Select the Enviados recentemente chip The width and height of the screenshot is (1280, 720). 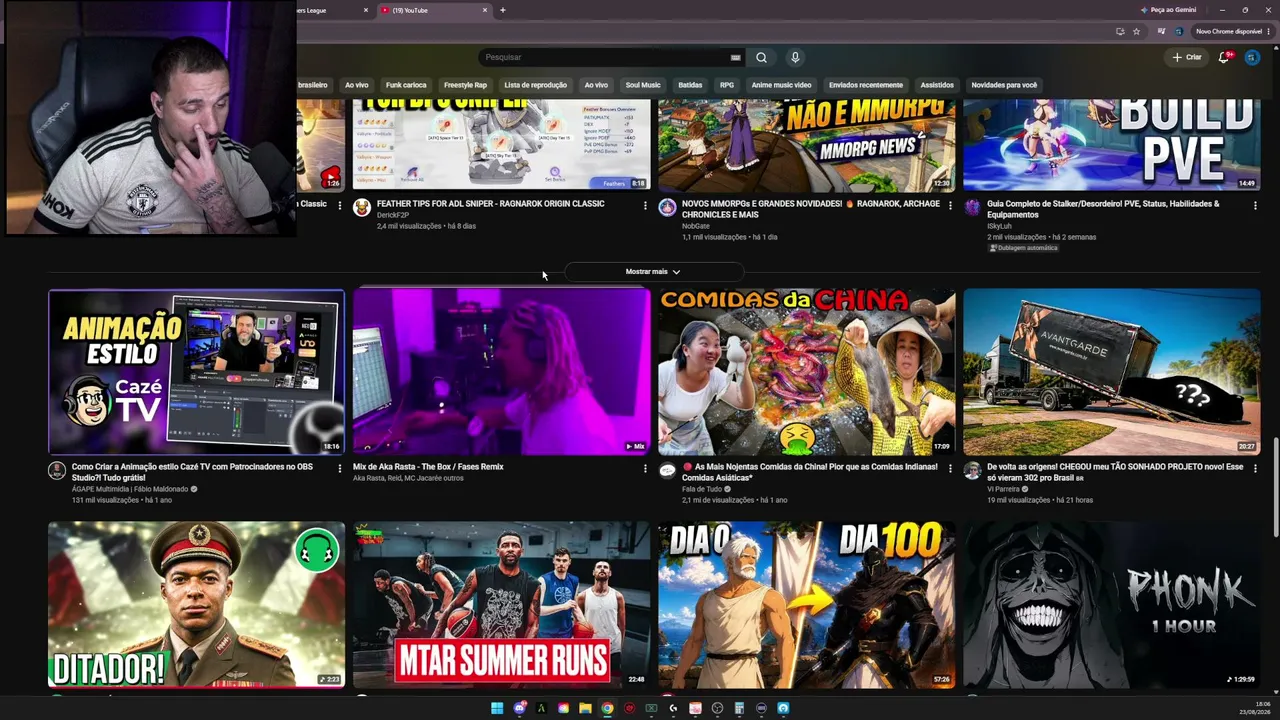coord(866,85)
